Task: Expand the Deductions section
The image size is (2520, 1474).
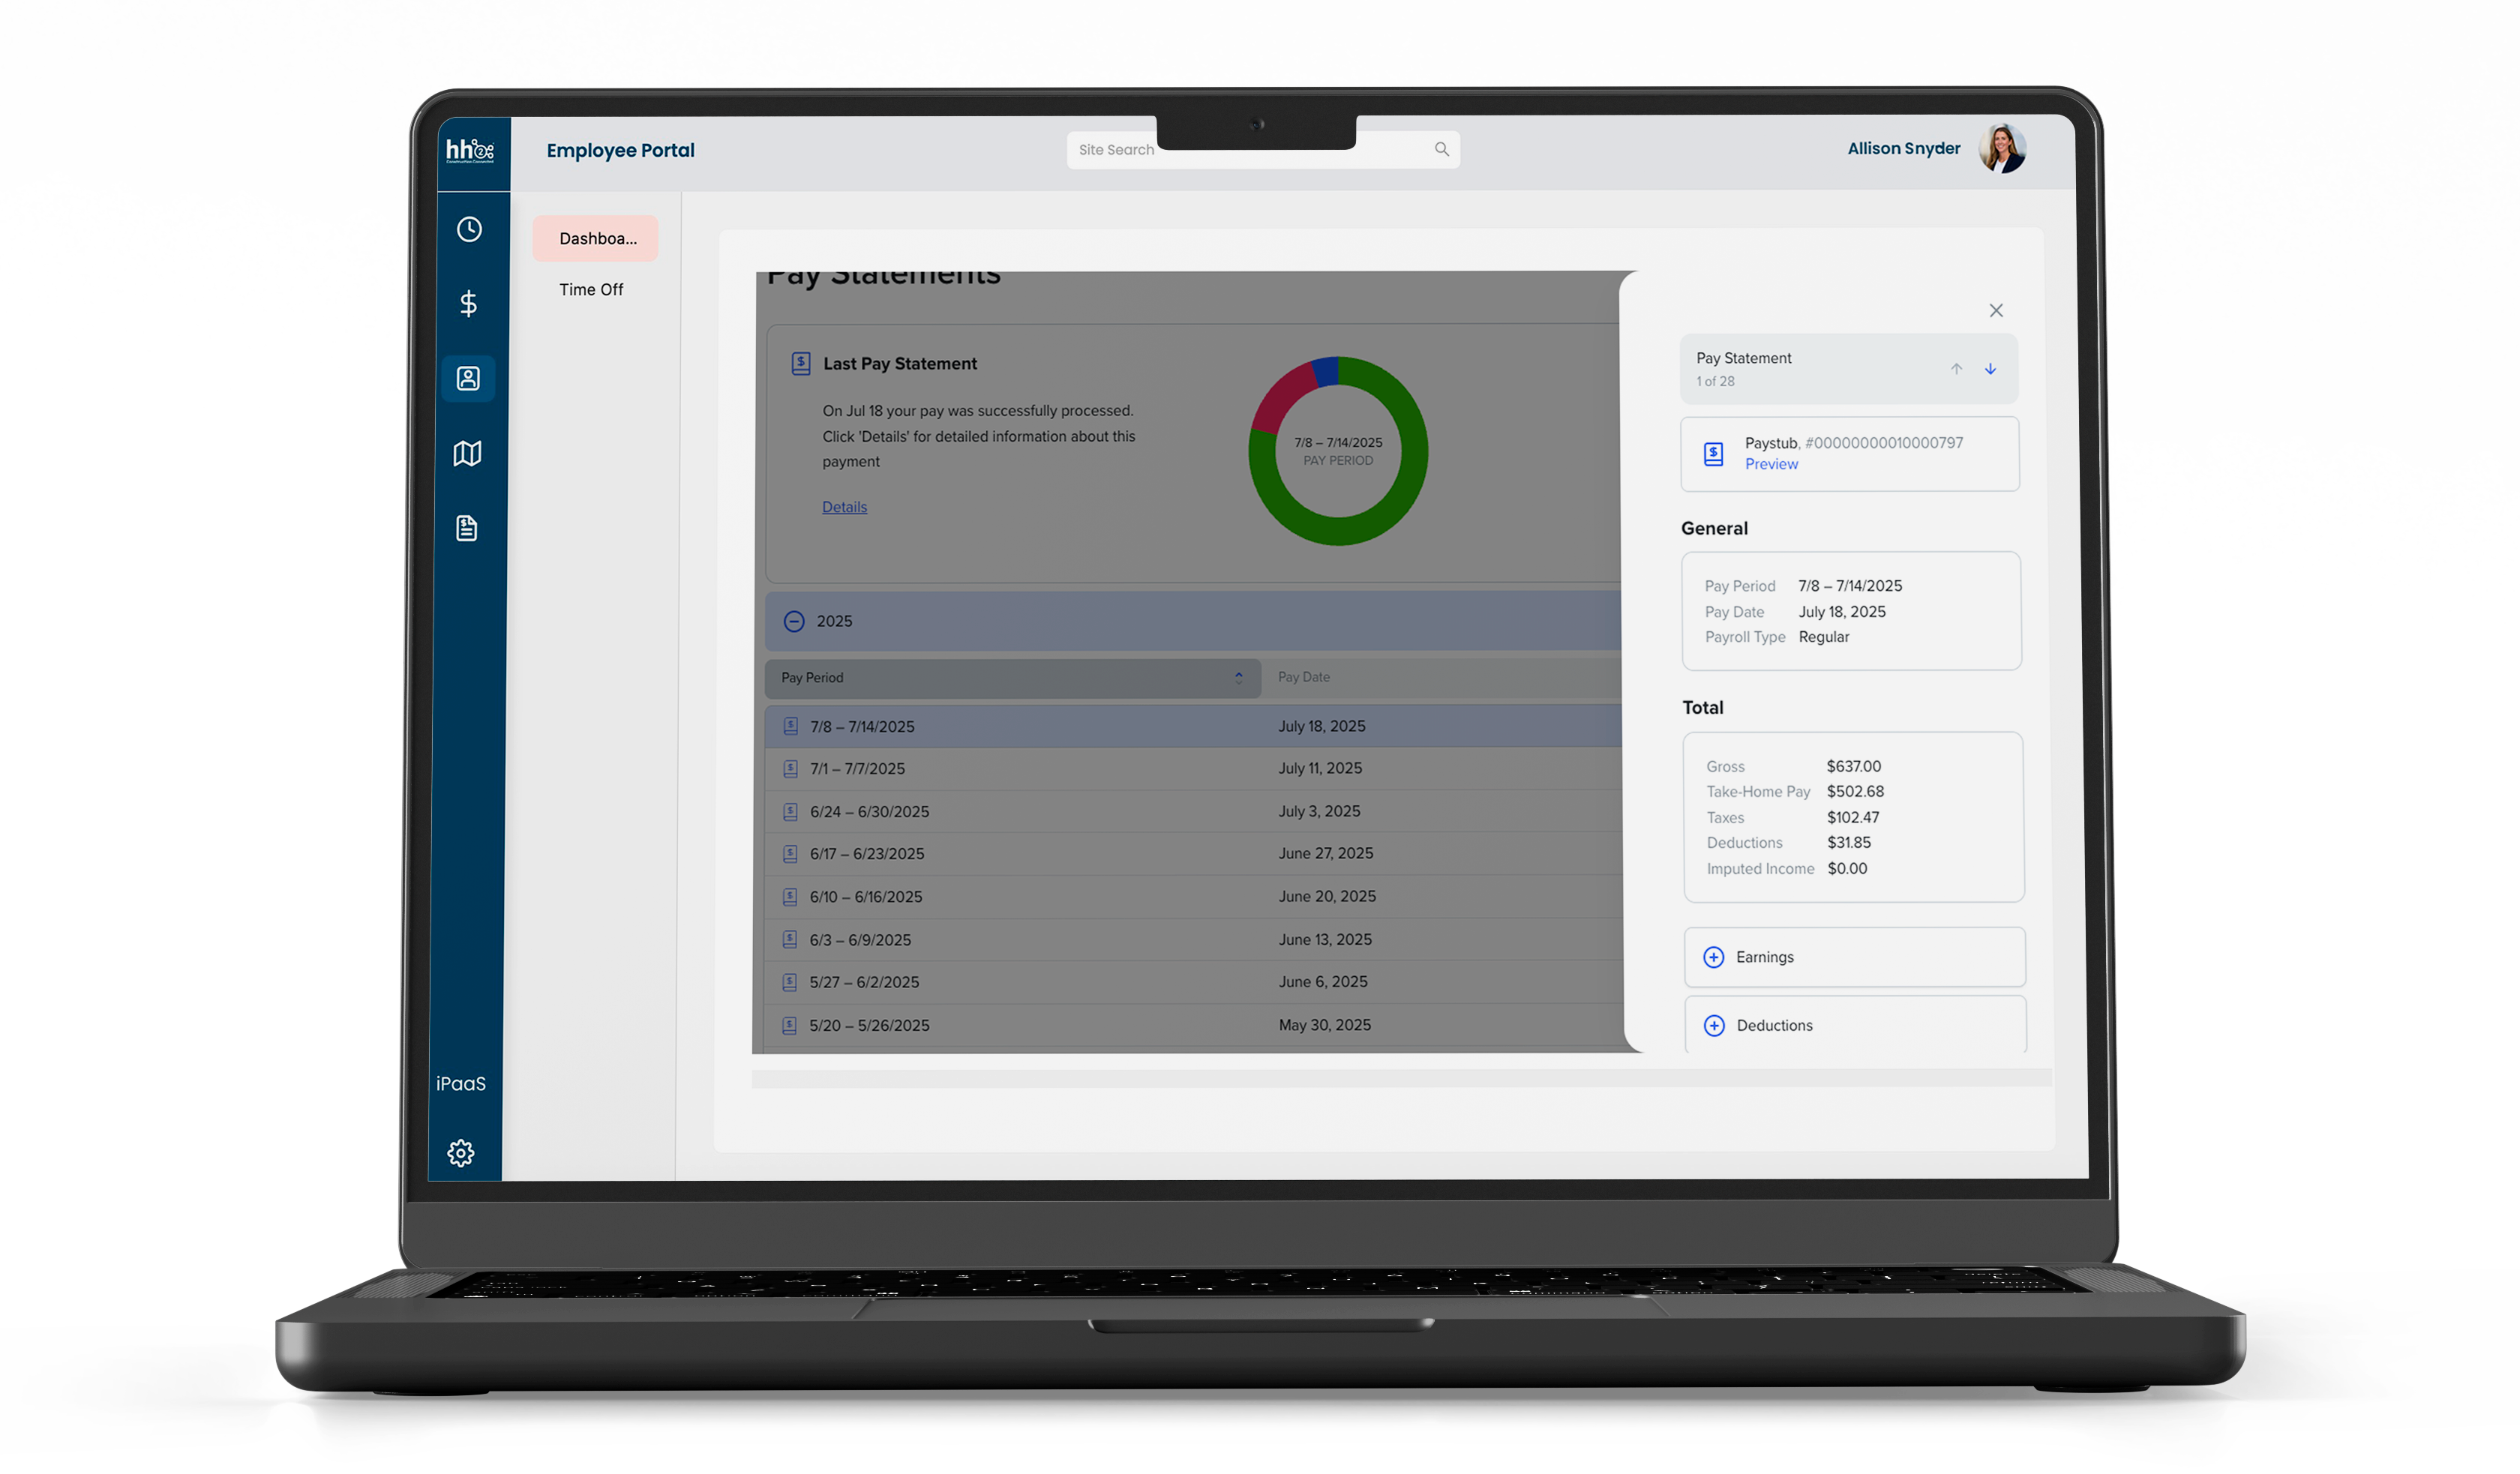Action: pyautogui.click(x=1714, y=1025)
